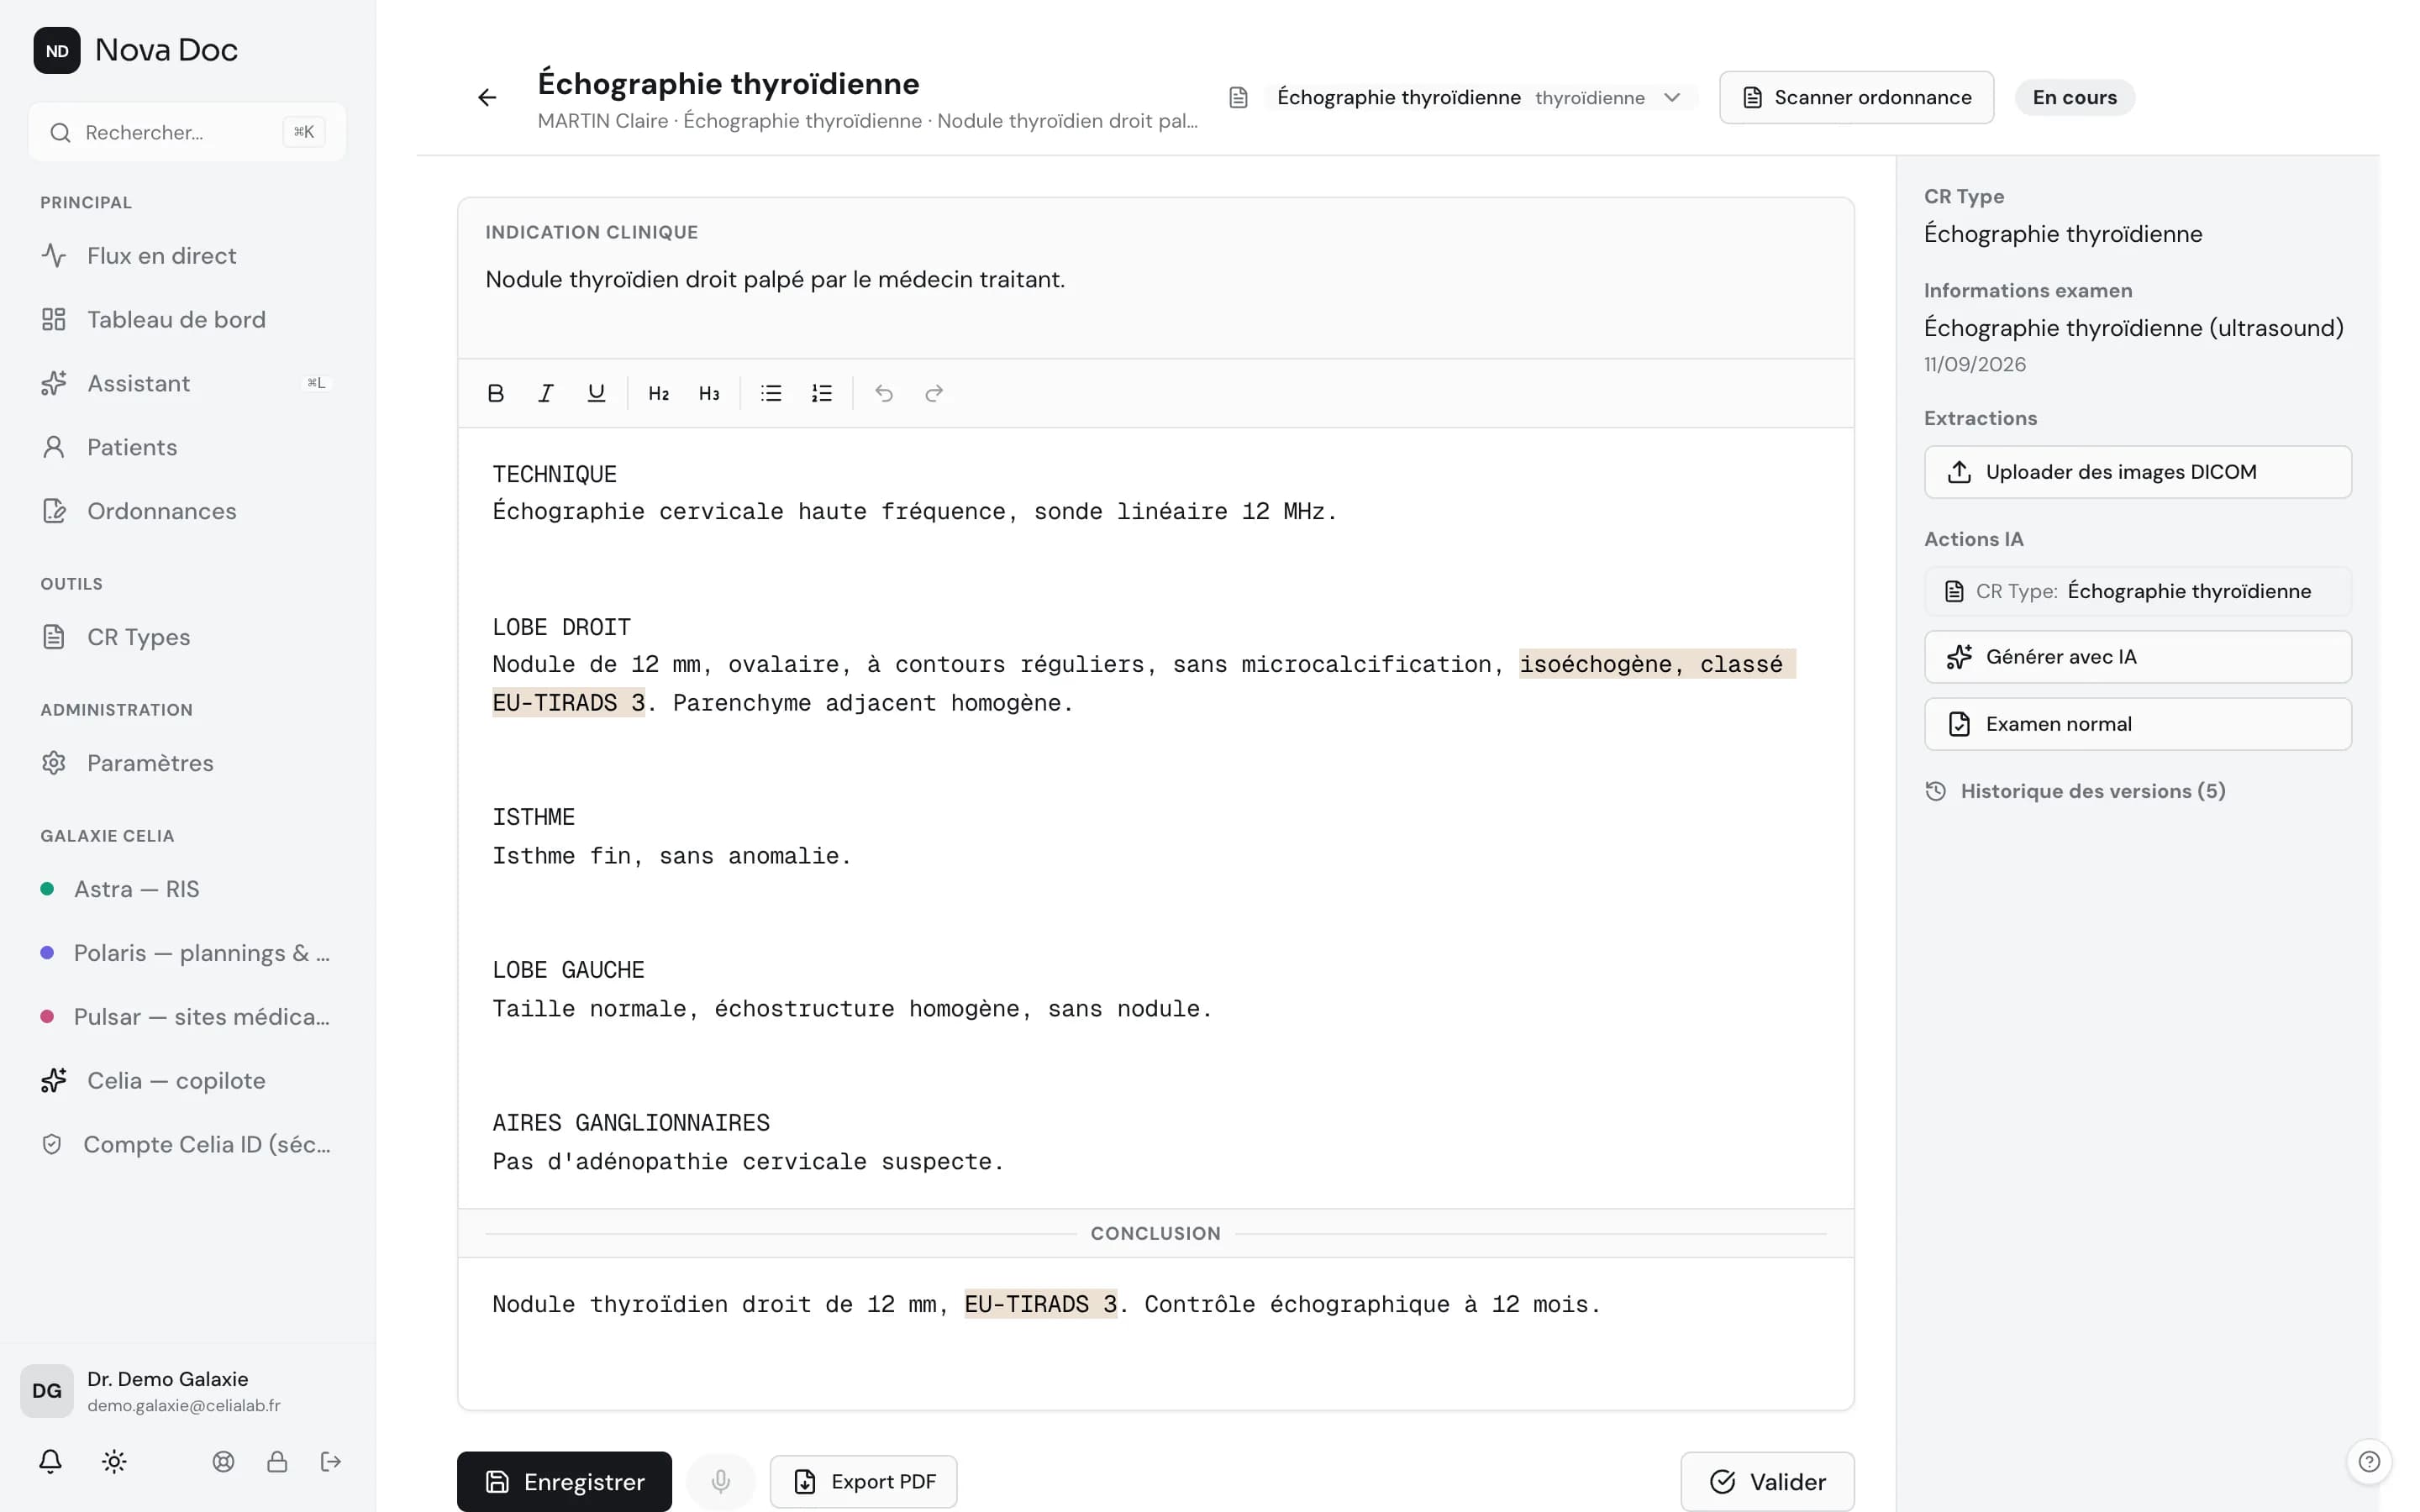Image resolution: width=2420 pixels, height=1512 pixels.
Task: Expand Historique des versions (5)
Action: click(2075, 791)
